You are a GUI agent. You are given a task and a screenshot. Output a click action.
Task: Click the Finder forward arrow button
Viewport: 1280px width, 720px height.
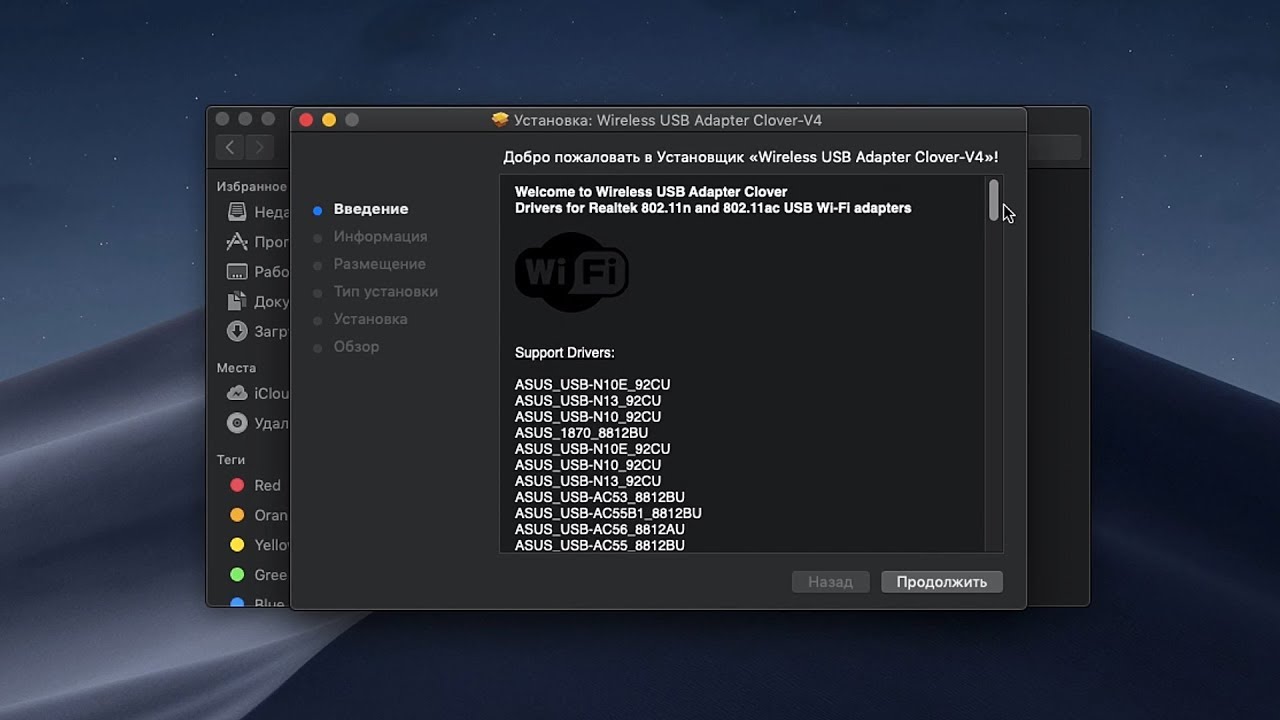click(259, 147)
